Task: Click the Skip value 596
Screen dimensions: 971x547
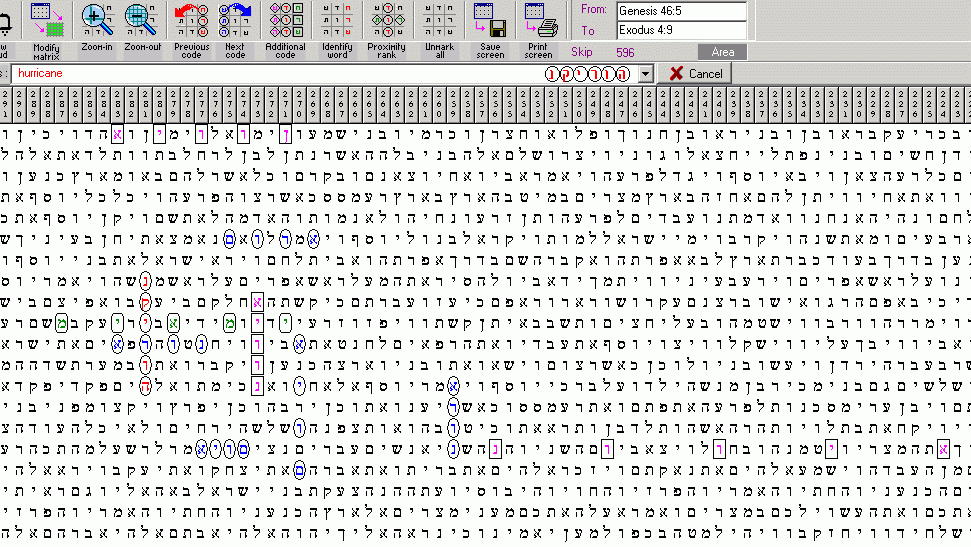Action: (x=625, y=52)
